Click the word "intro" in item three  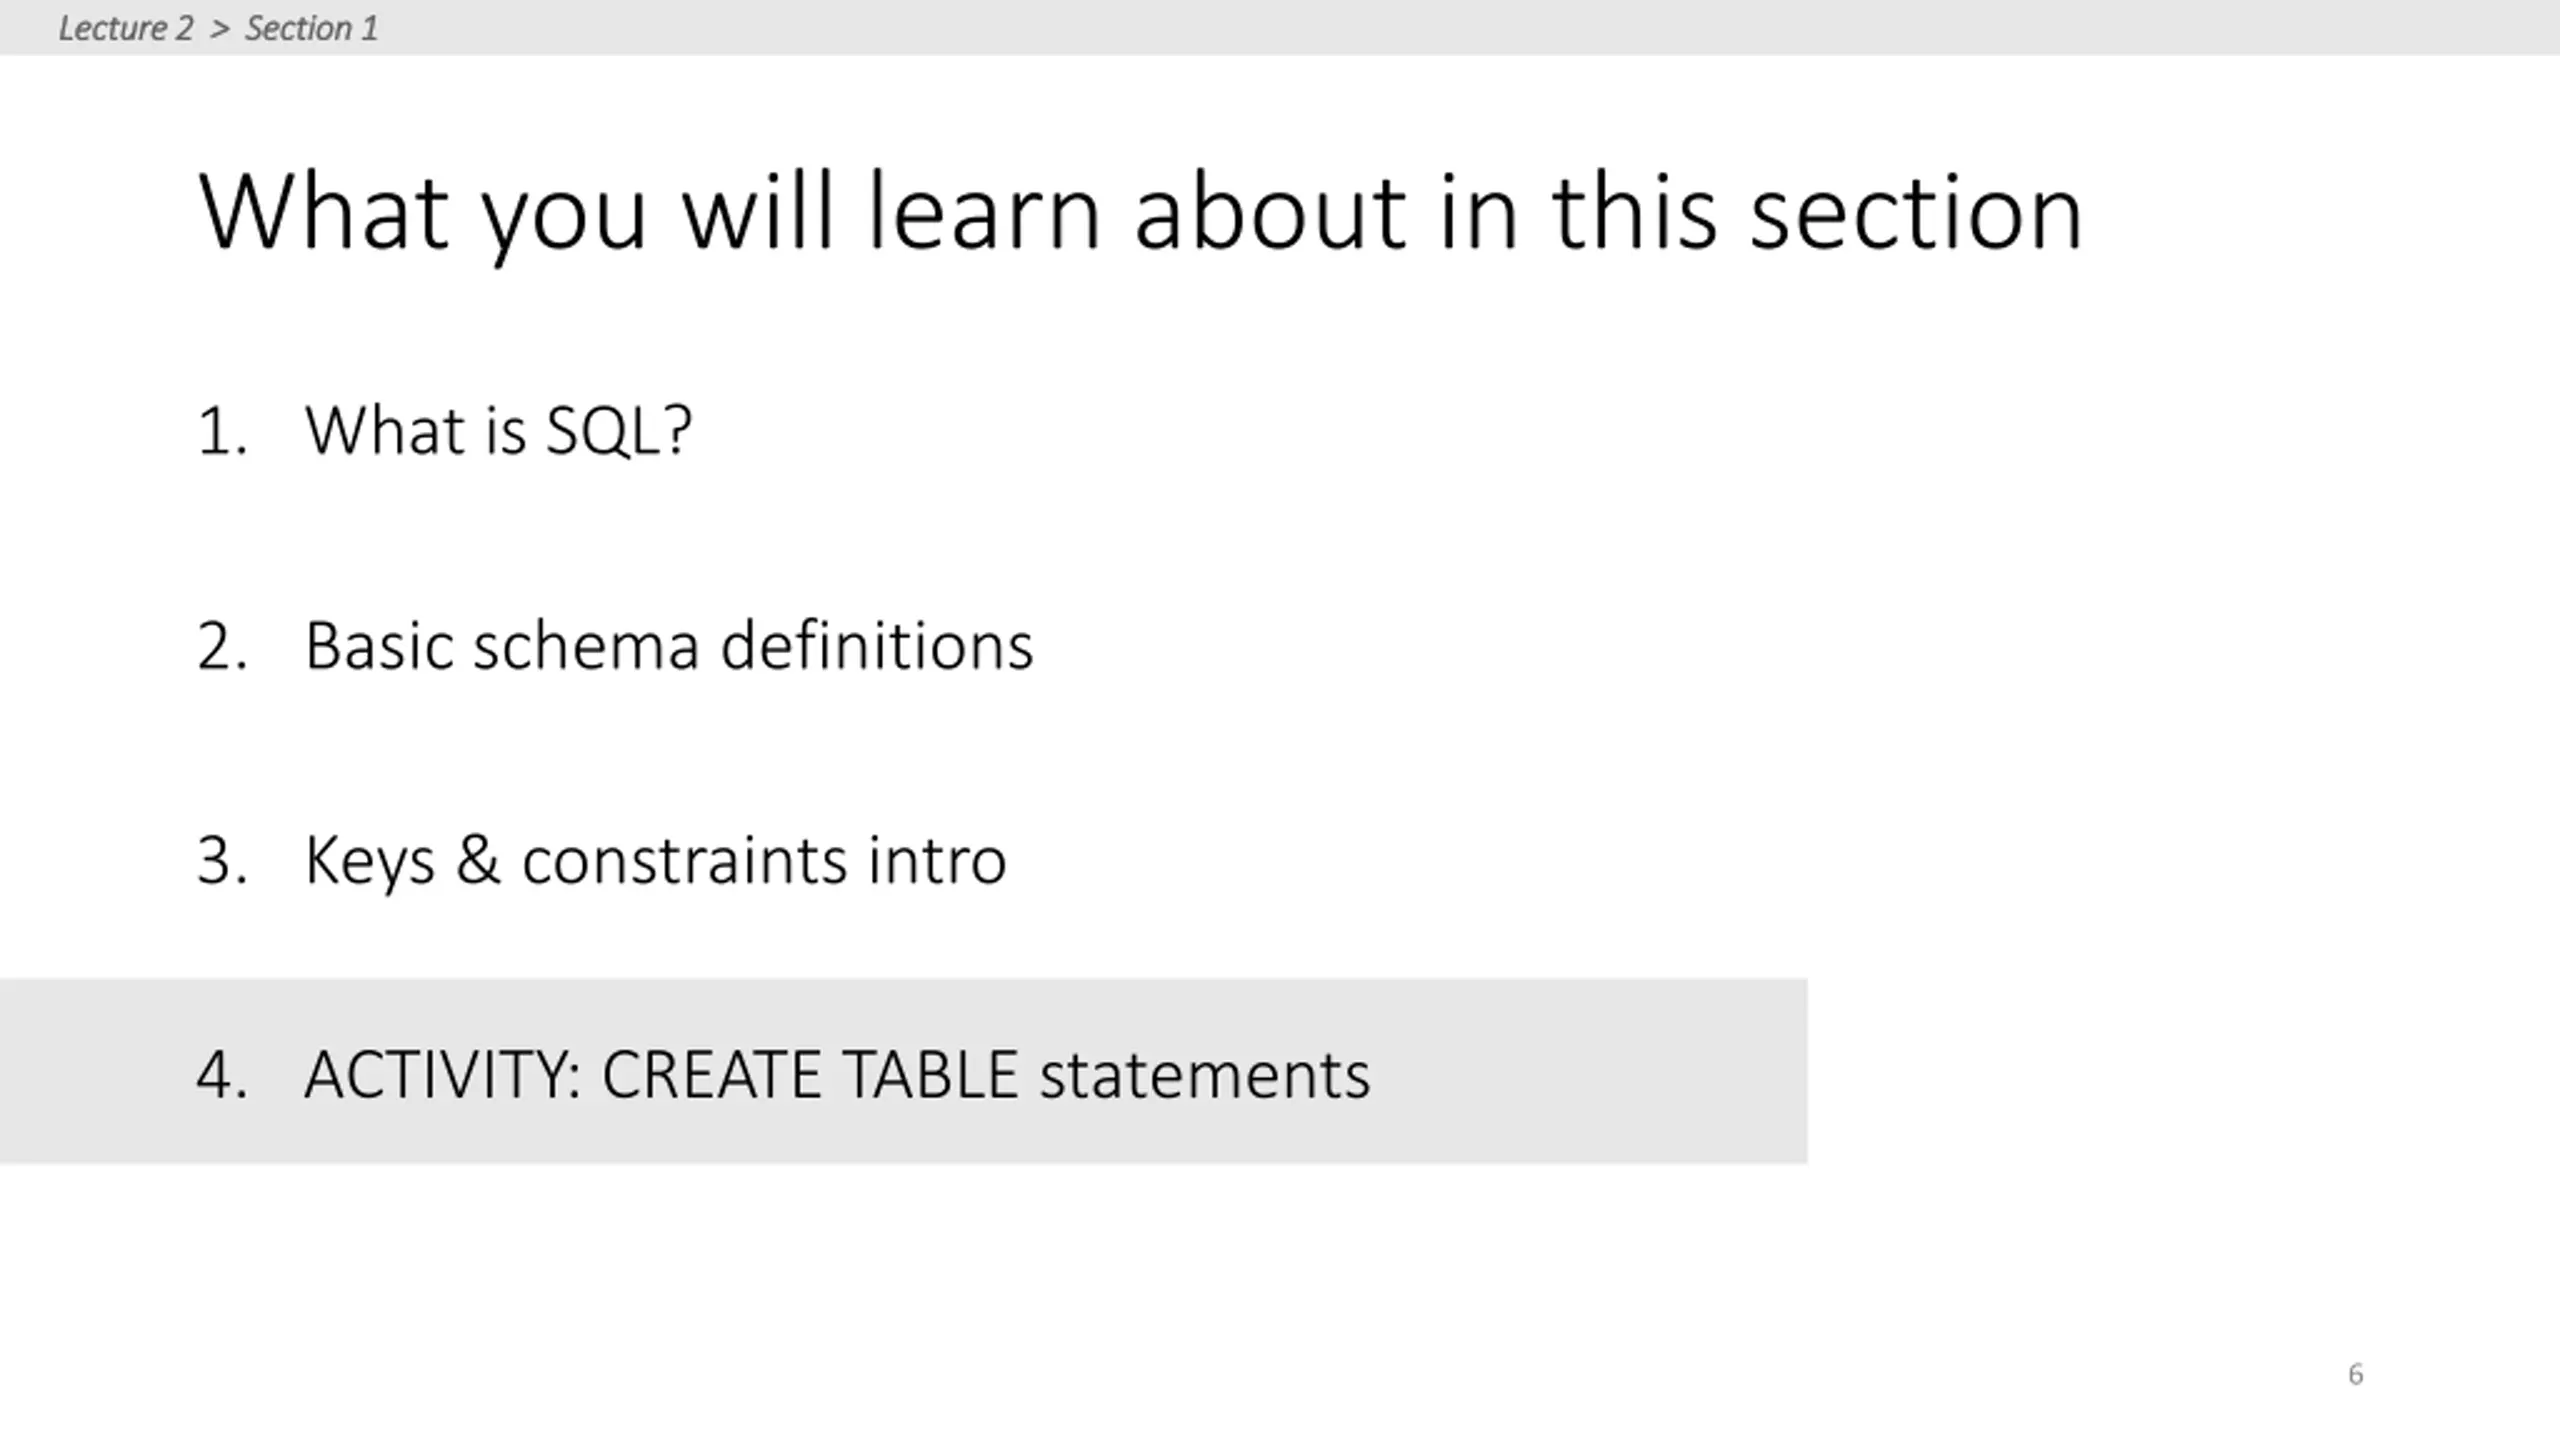pos(937,860)
